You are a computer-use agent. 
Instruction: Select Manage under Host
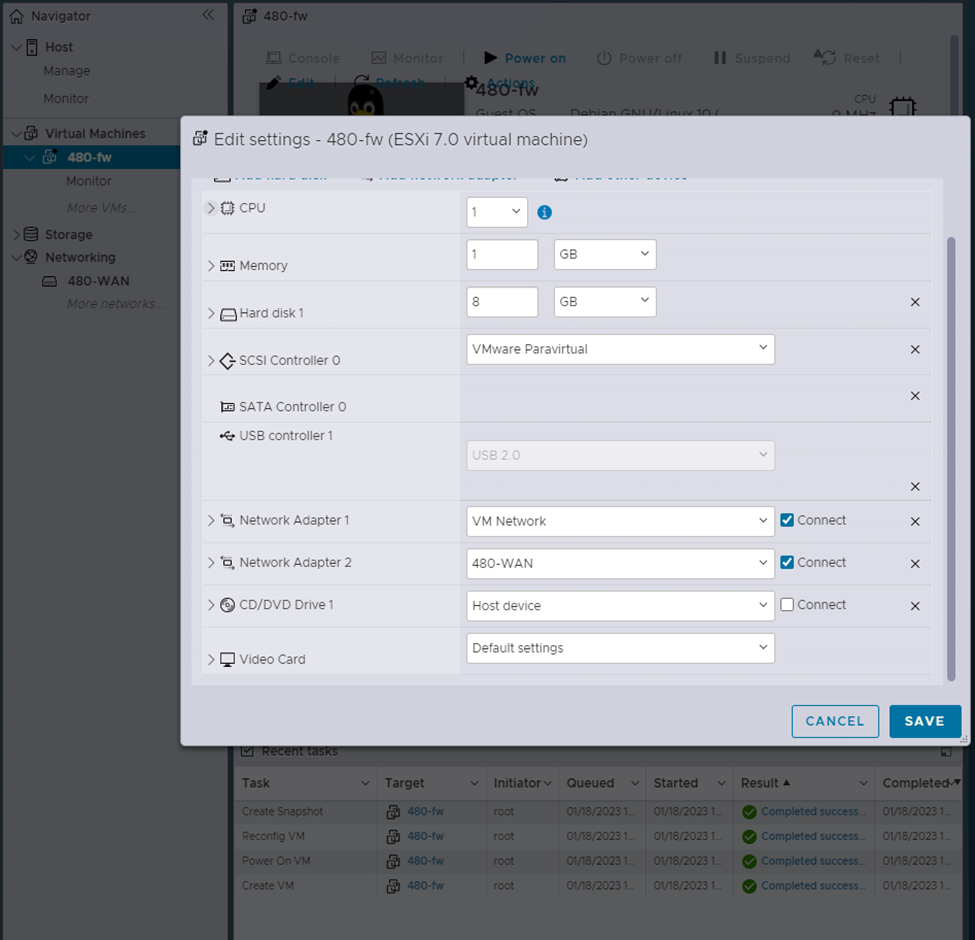coord(67,71)
